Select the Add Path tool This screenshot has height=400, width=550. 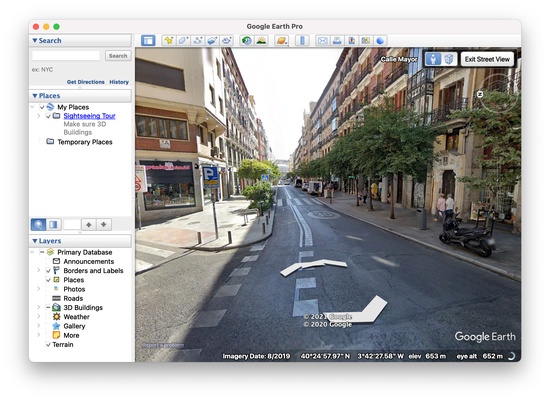198,40
